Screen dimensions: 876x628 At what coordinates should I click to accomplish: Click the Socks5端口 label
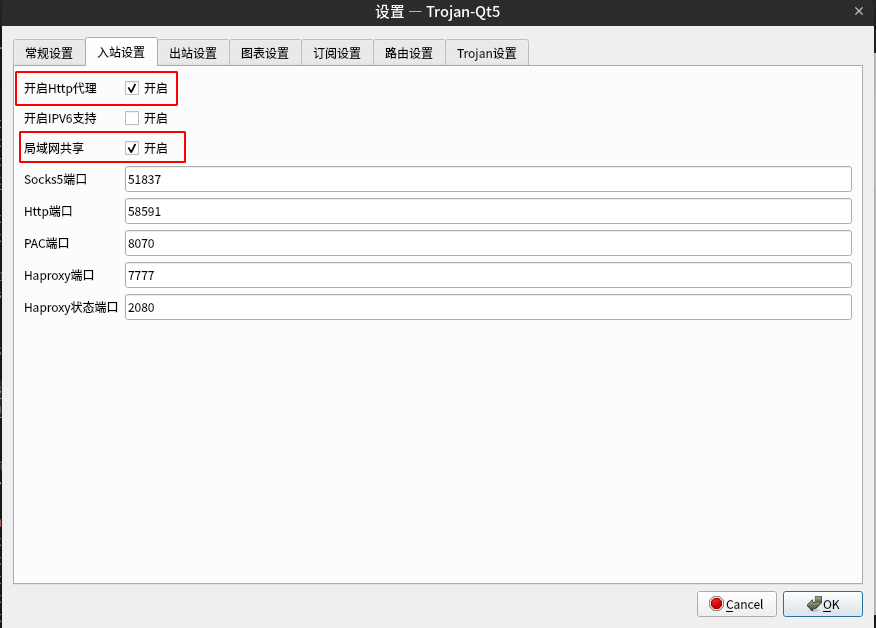click(x=55, y=179)
